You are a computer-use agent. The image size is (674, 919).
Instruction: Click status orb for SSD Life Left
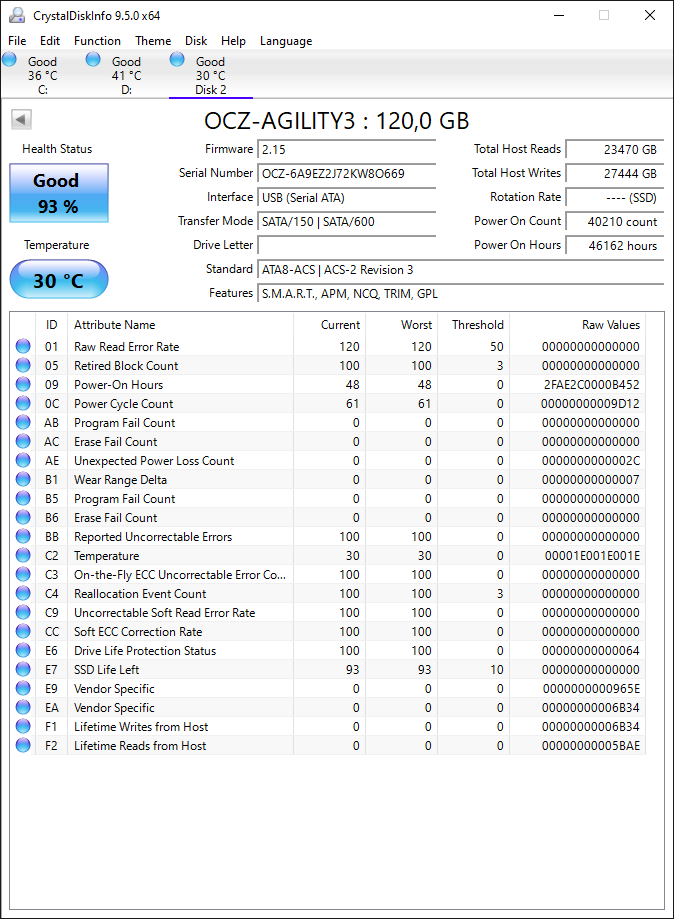23,669
